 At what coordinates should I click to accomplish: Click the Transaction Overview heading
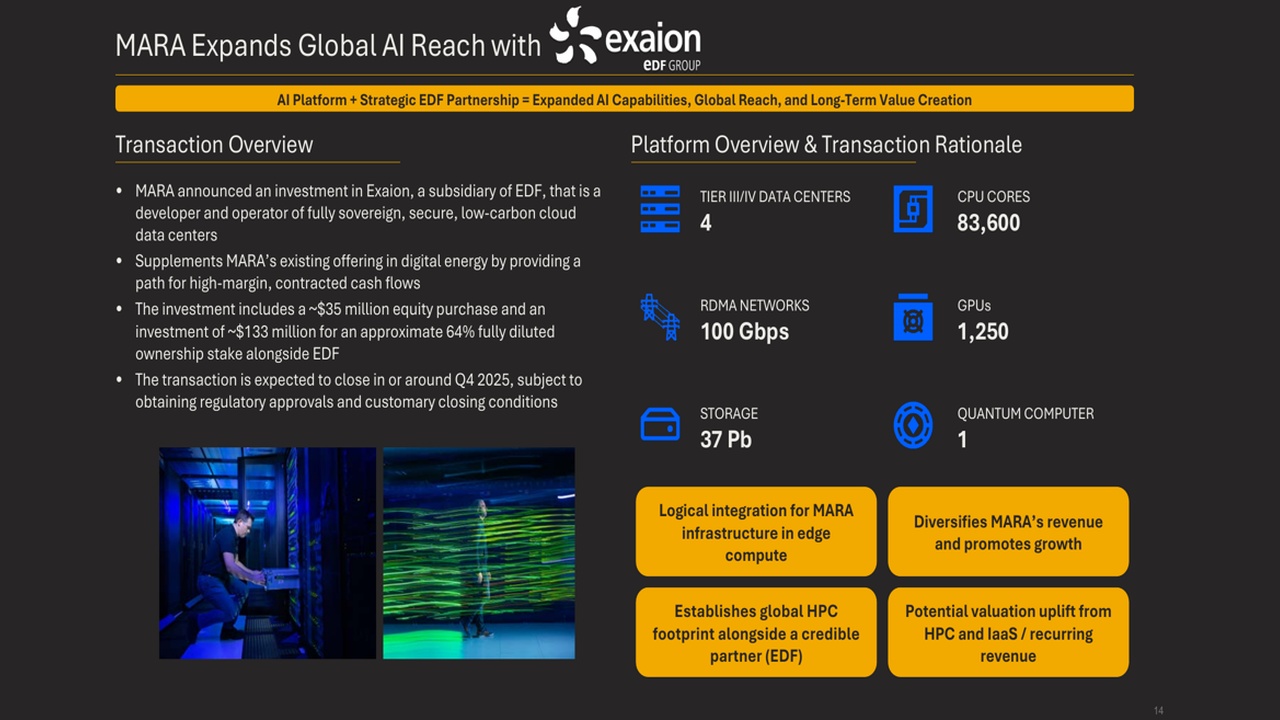(214, 145)
